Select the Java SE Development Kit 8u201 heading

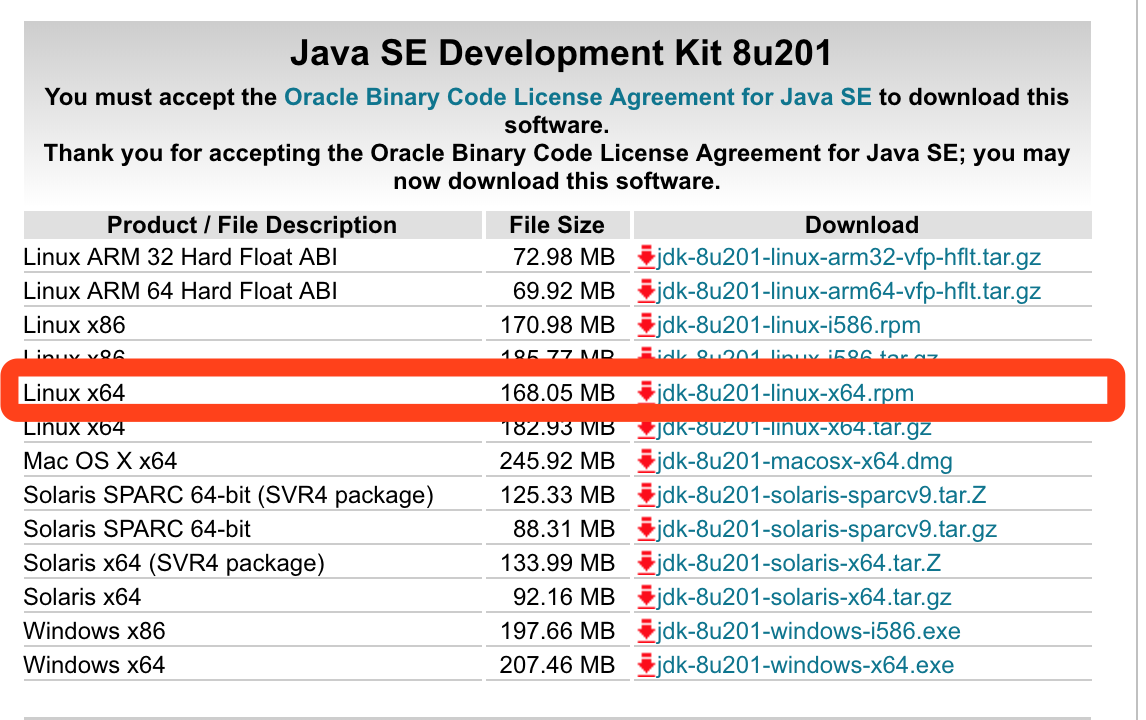[561, 53]
